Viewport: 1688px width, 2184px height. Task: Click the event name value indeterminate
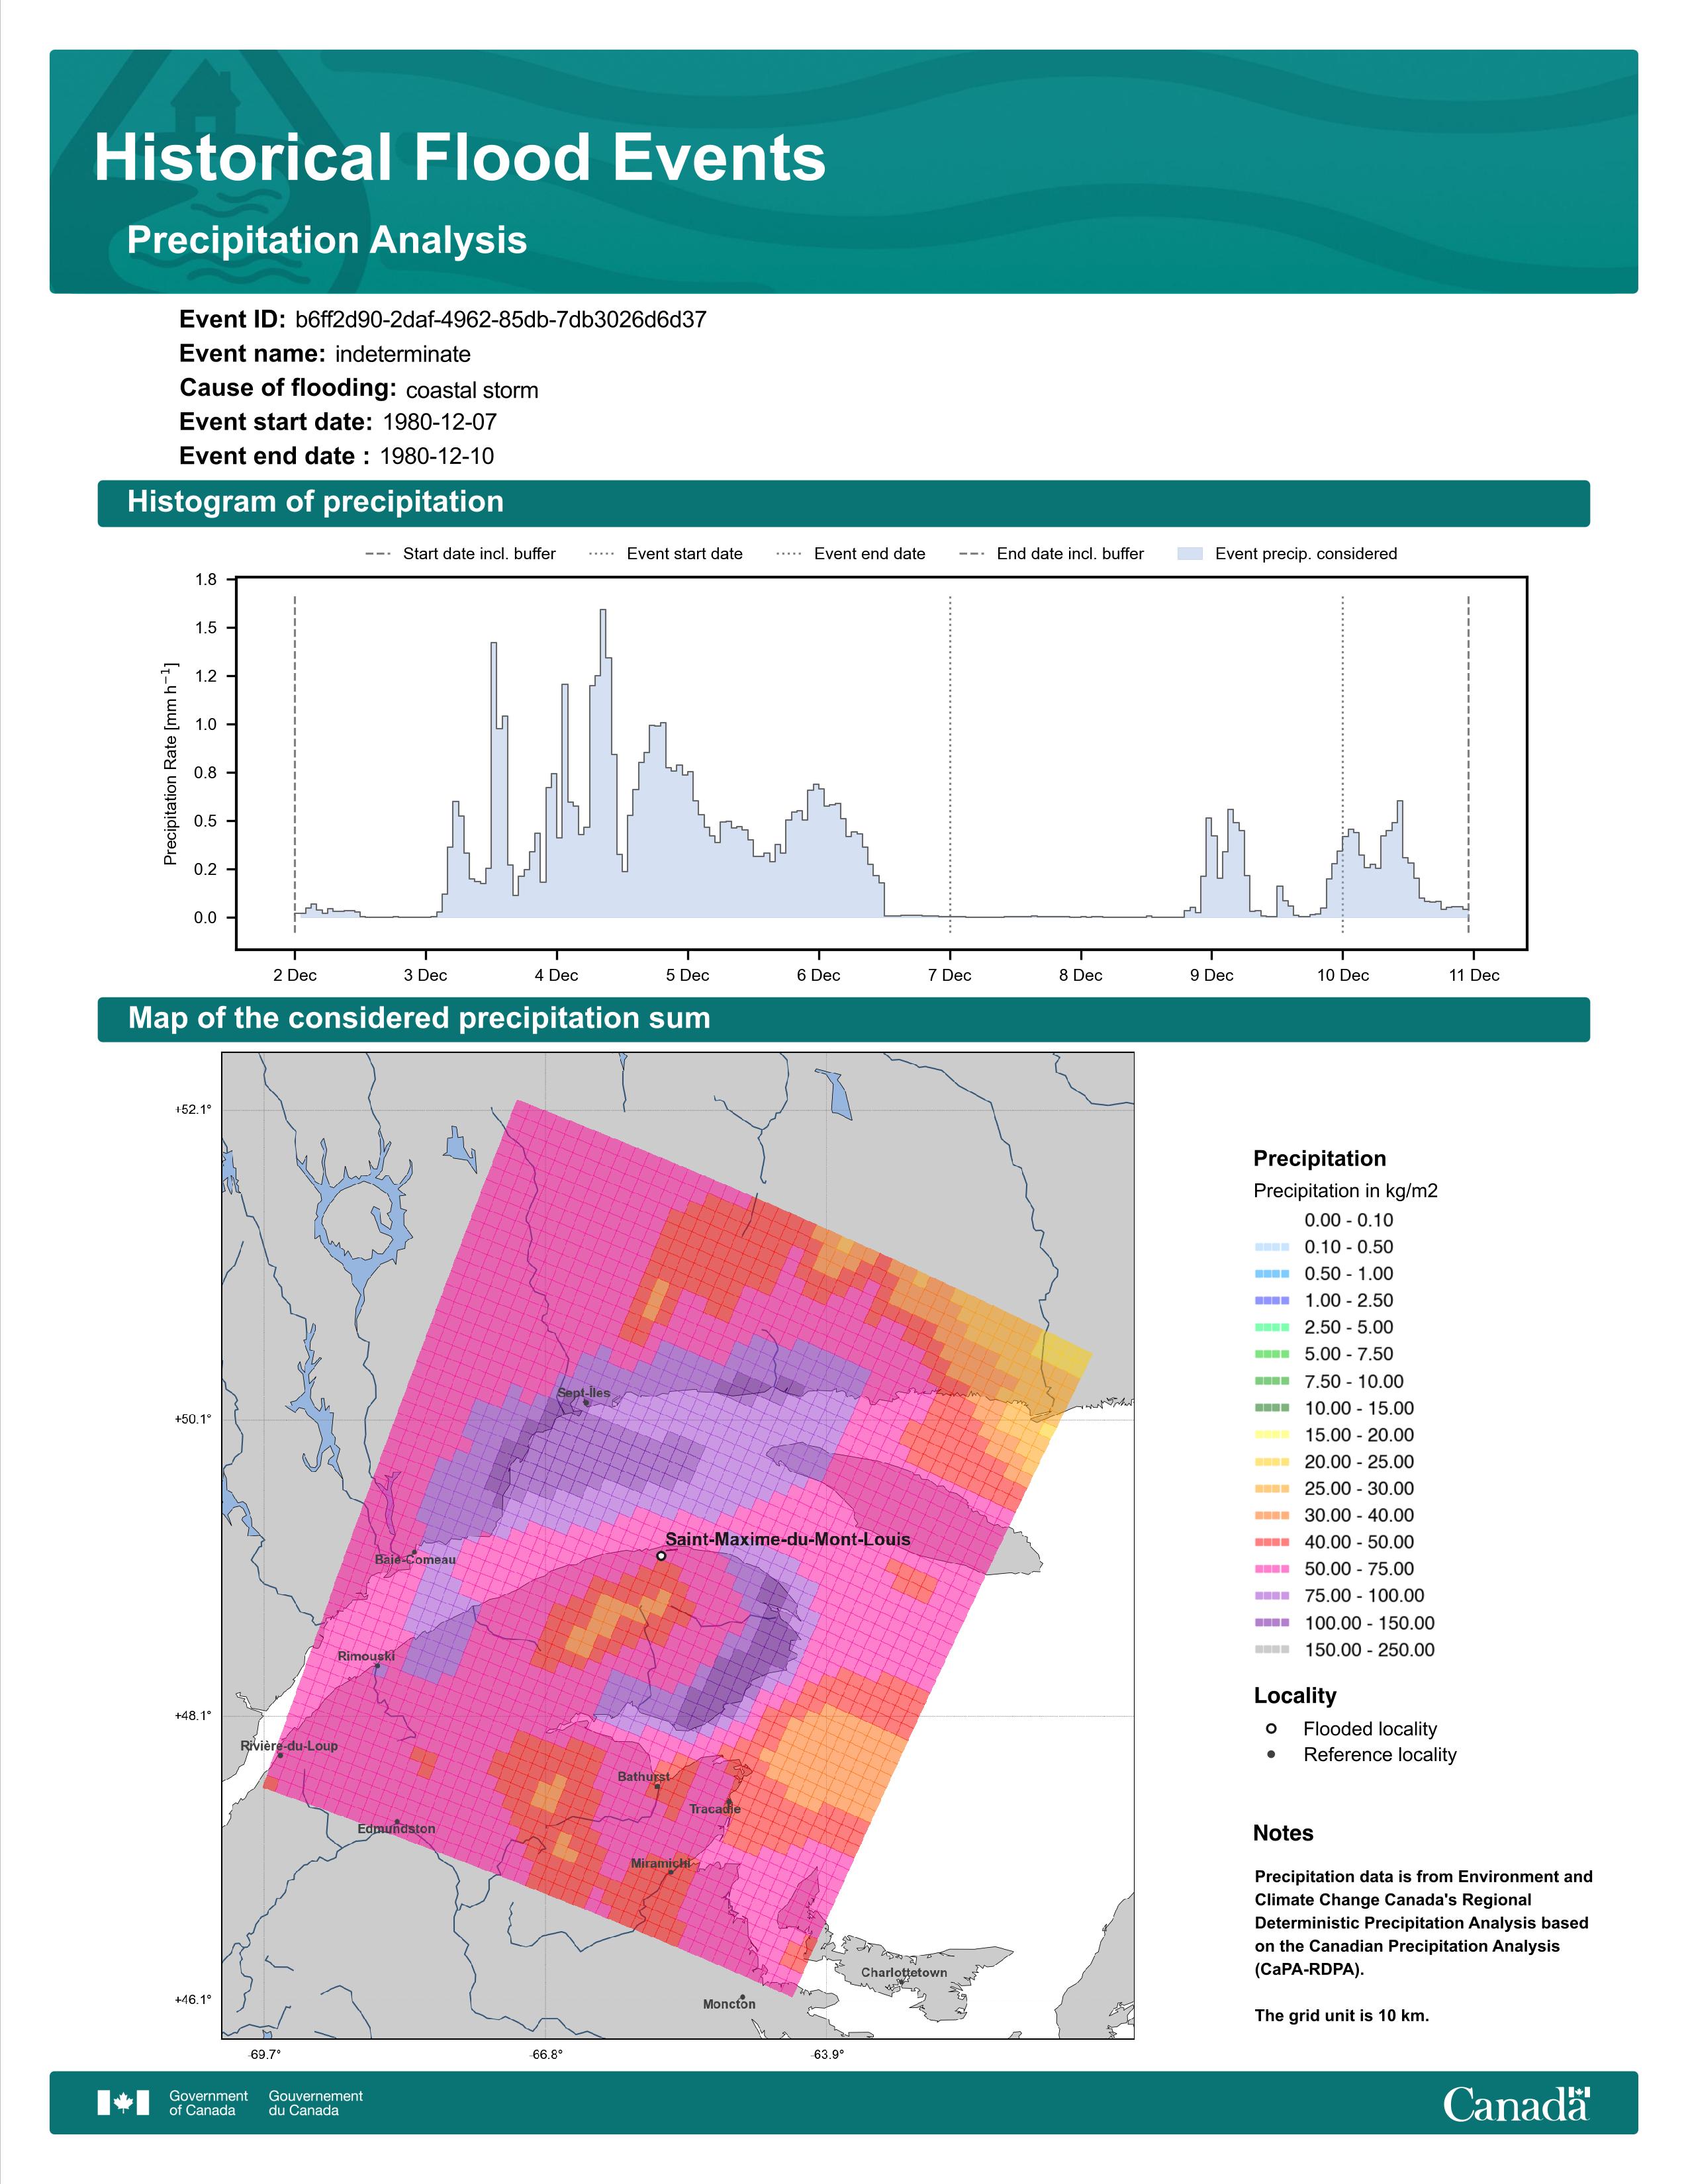click(403, 354)
